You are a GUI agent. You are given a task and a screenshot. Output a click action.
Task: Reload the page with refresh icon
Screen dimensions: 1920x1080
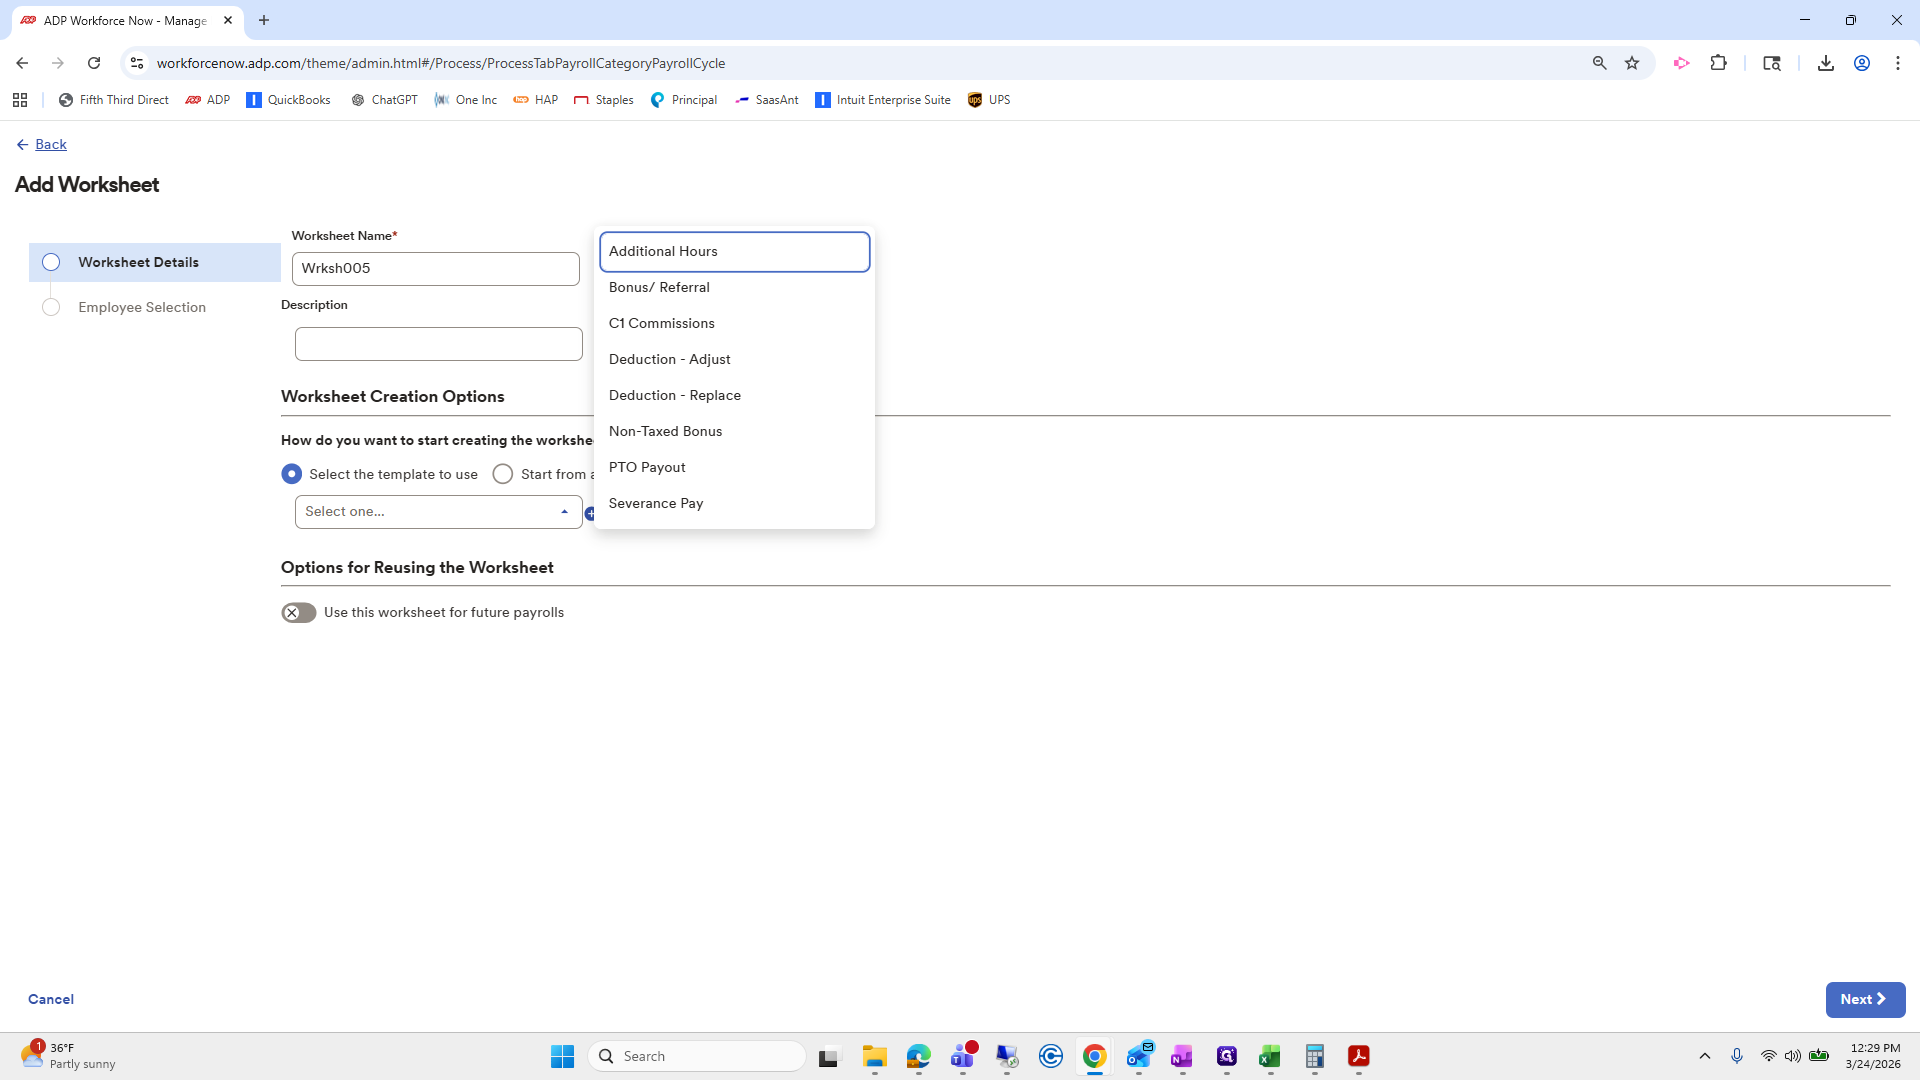point(94,63)
